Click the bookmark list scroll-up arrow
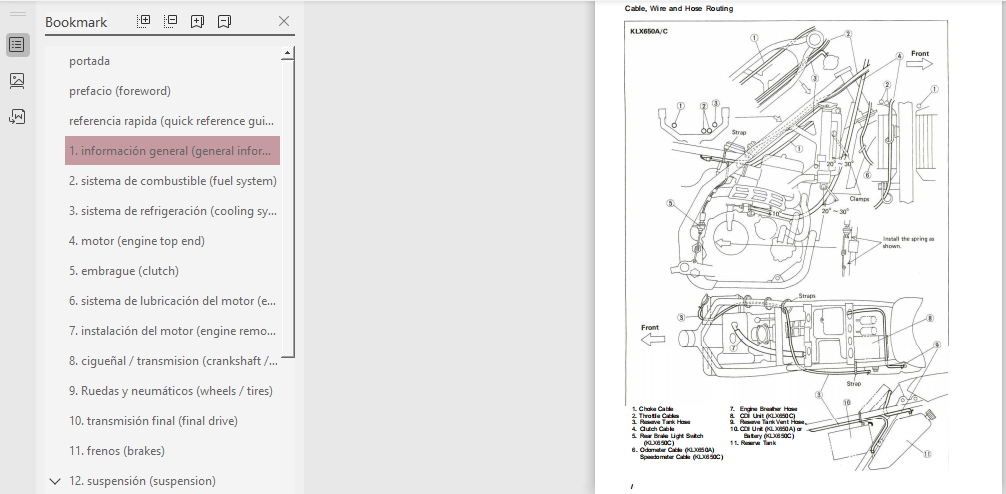 [287, 53]
